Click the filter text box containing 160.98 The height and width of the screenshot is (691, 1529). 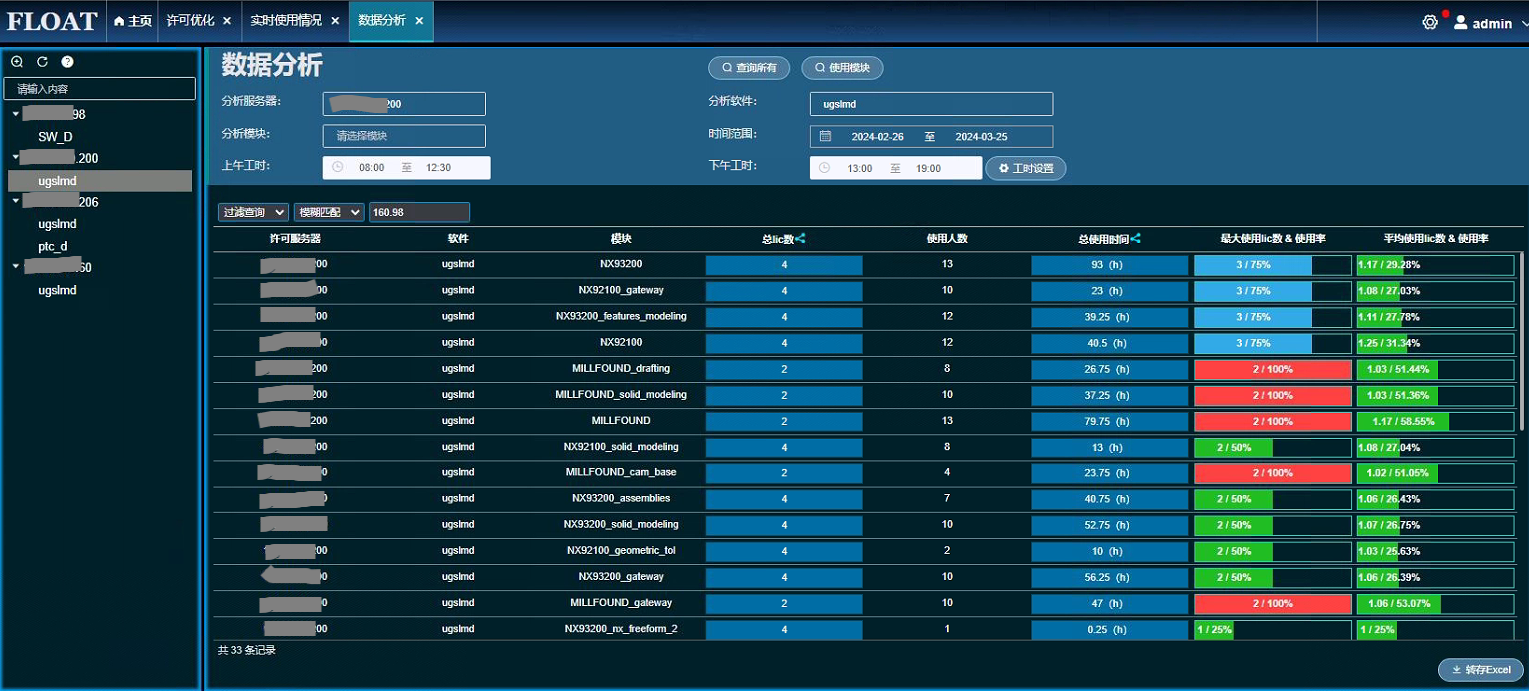(419, 212)
